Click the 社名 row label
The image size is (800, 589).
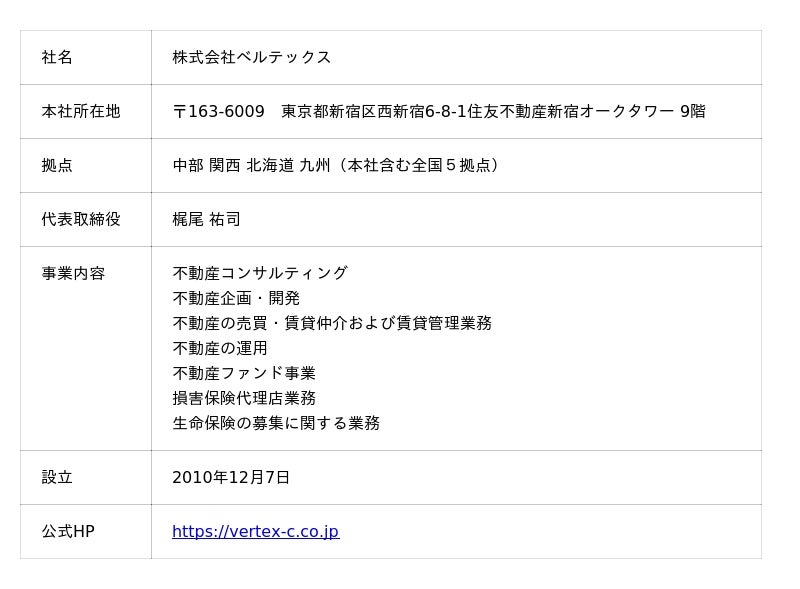click(x=57, y=58)
